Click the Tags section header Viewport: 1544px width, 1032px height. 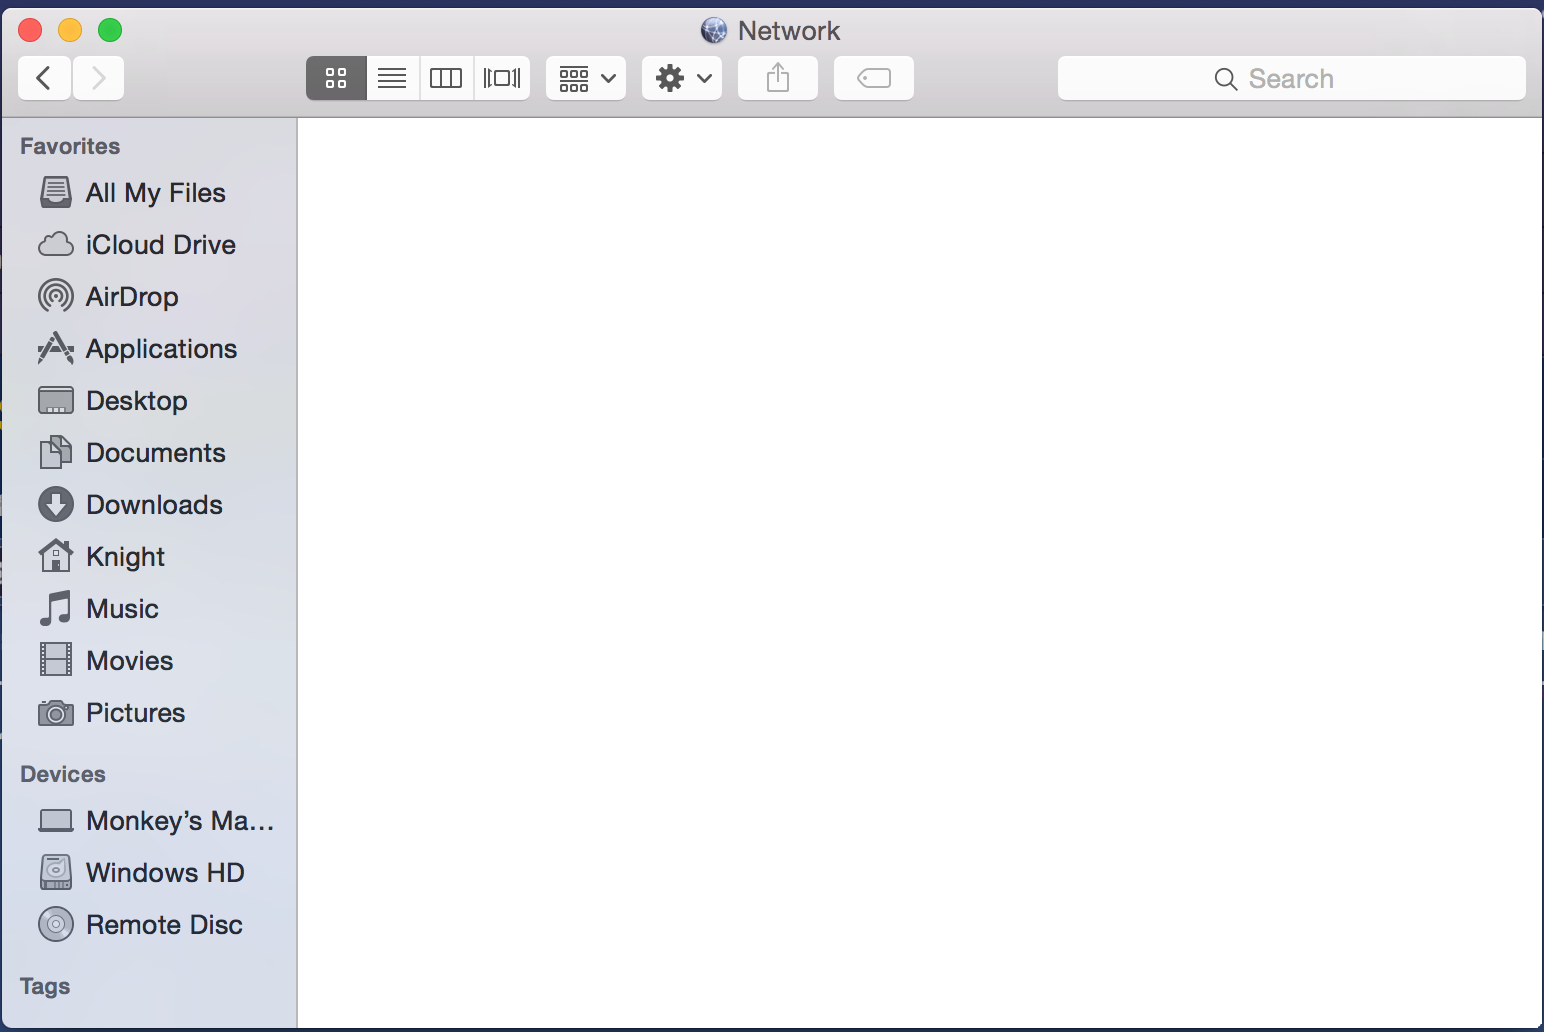point(45,986)
